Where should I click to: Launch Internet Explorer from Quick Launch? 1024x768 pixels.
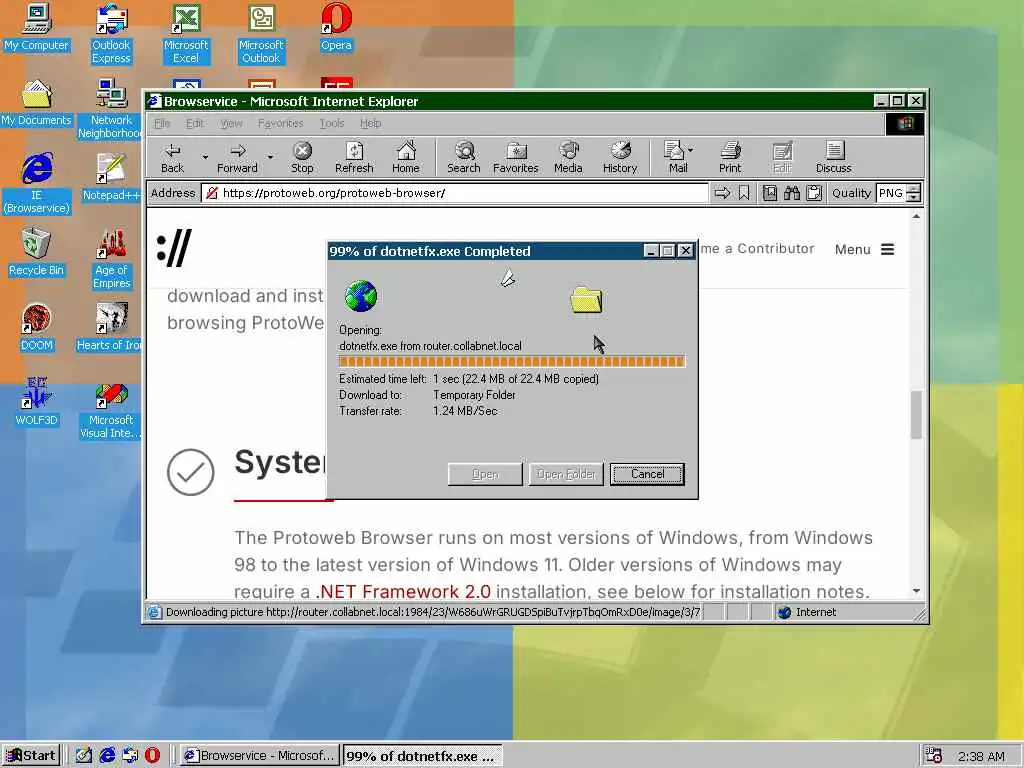pyautogui.click(x=107, y=755)
